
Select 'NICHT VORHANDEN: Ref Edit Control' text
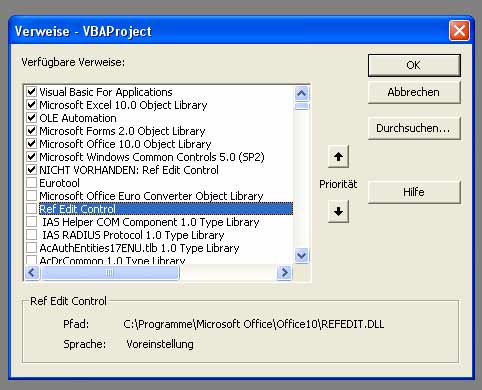coord(129,170)
